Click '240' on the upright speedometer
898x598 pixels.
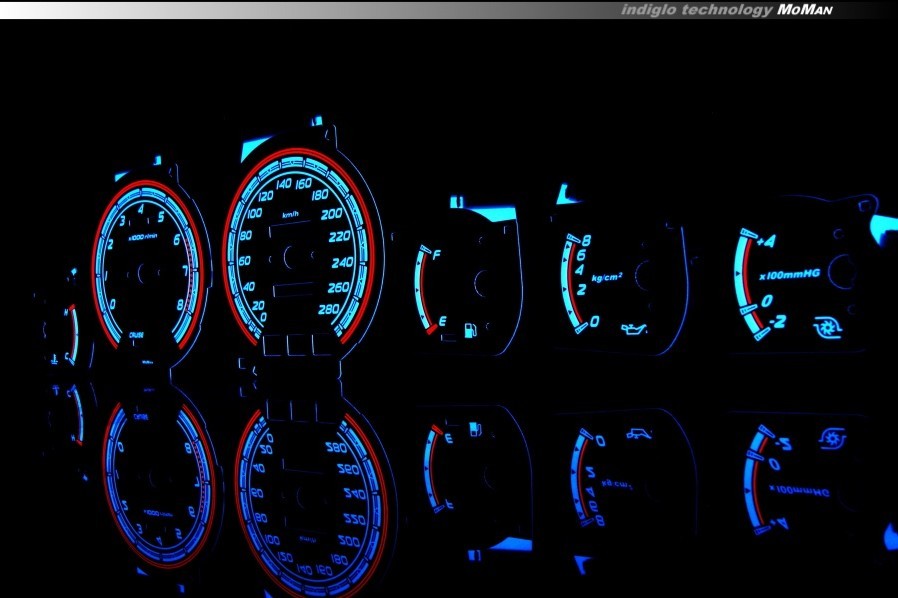[x=342, y=263]
